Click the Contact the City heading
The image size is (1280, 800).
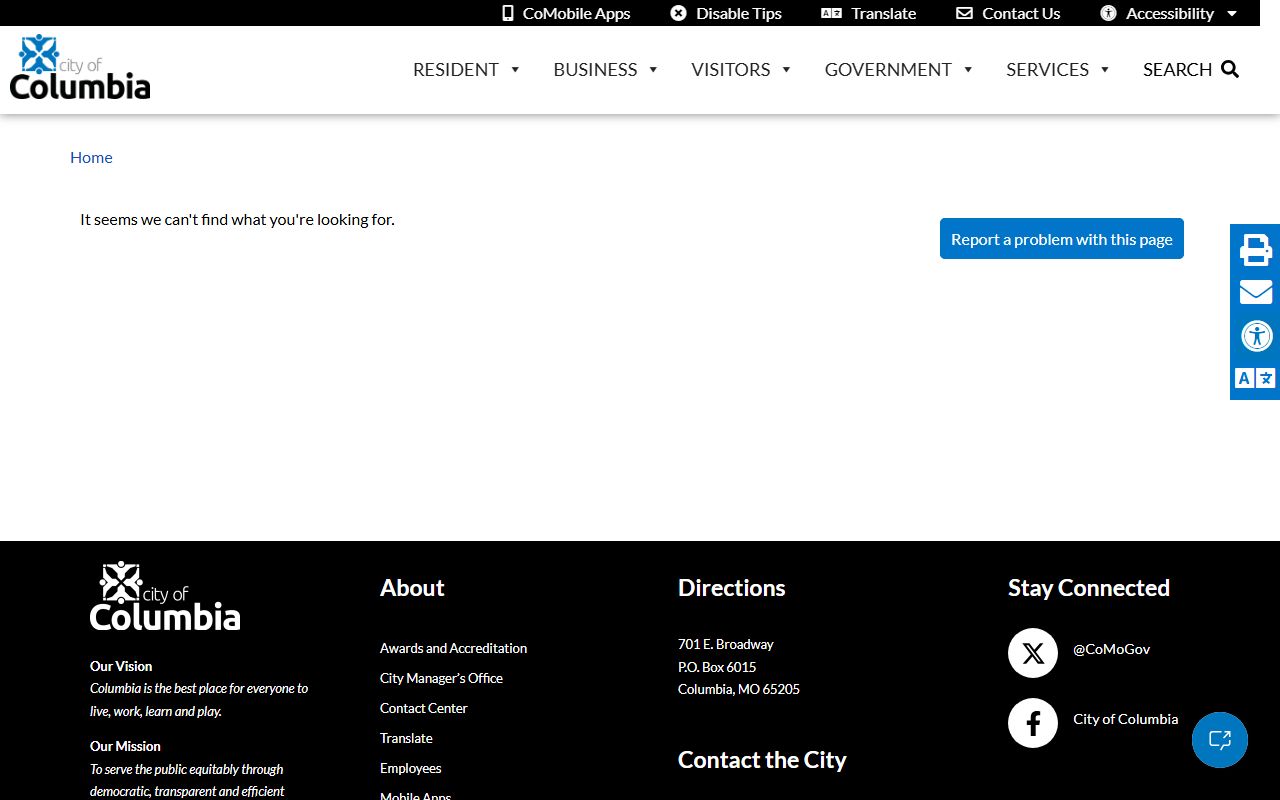(762, 760)
